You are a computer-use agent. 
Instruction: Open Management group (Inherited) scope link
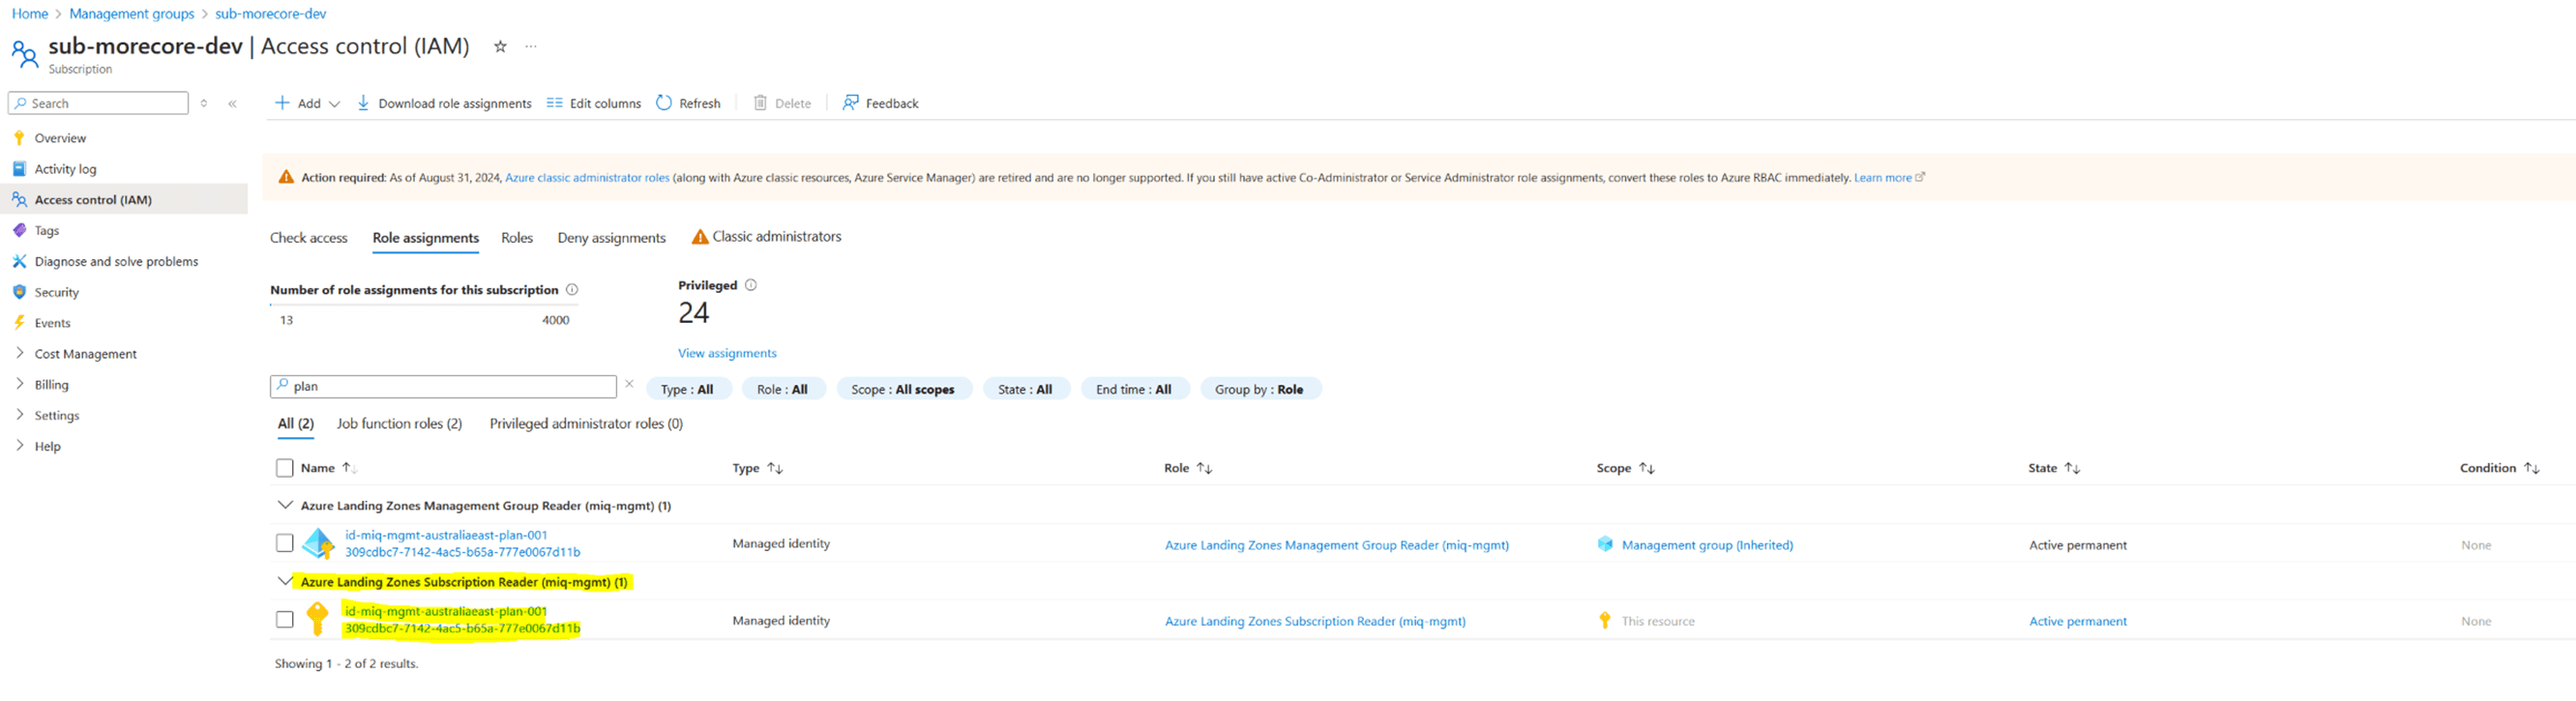1707,545
